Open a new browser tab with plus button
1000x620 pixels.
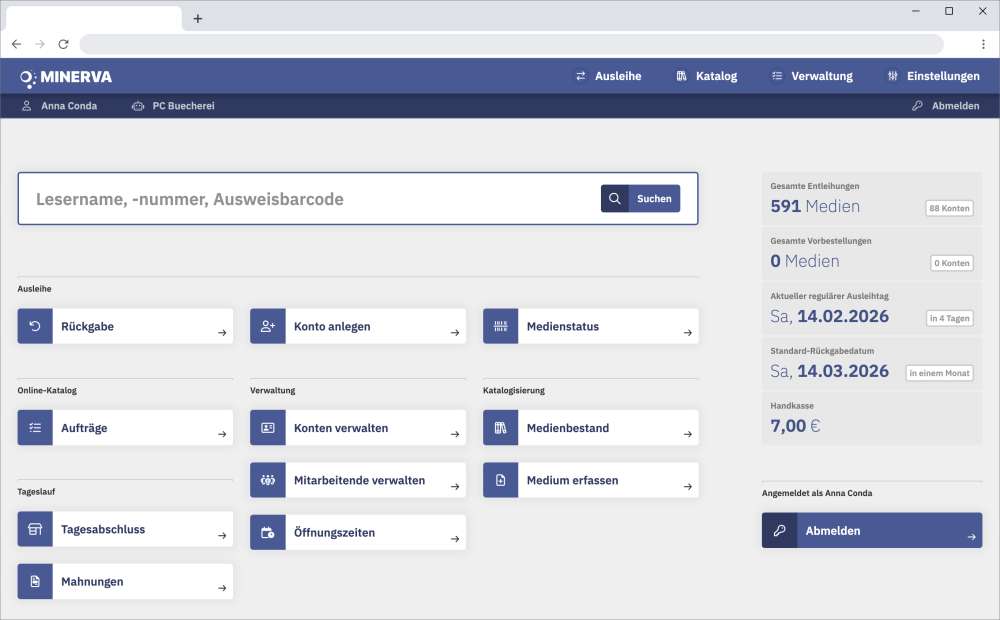click(x=198, y=19)
